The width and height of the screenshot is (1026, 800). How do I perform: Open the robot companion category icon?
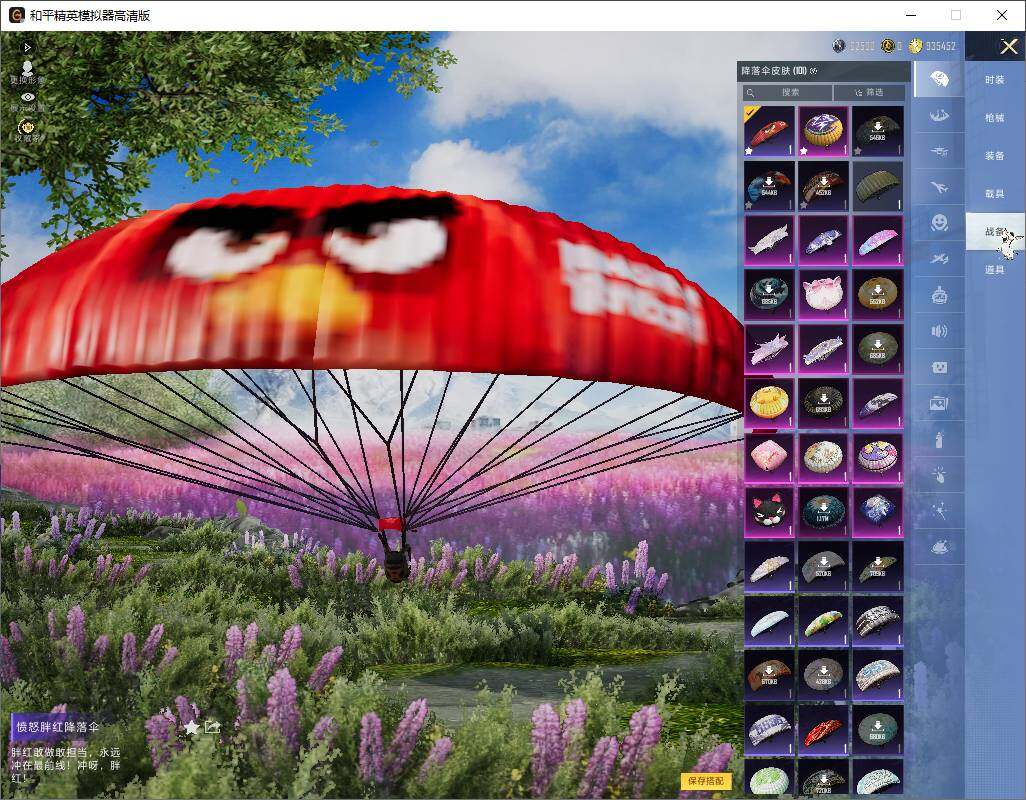coord(939,295)
